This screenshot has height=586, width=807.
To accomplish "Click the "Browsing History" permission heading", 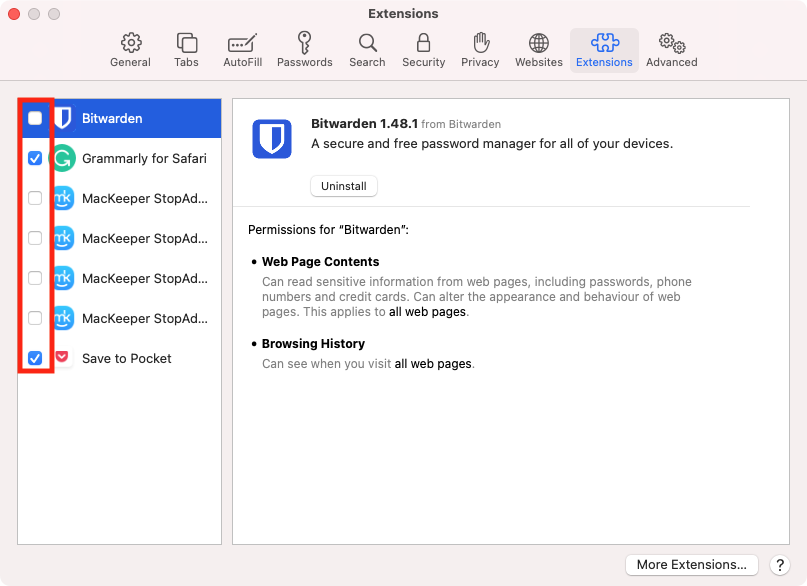I will (313, 343).
